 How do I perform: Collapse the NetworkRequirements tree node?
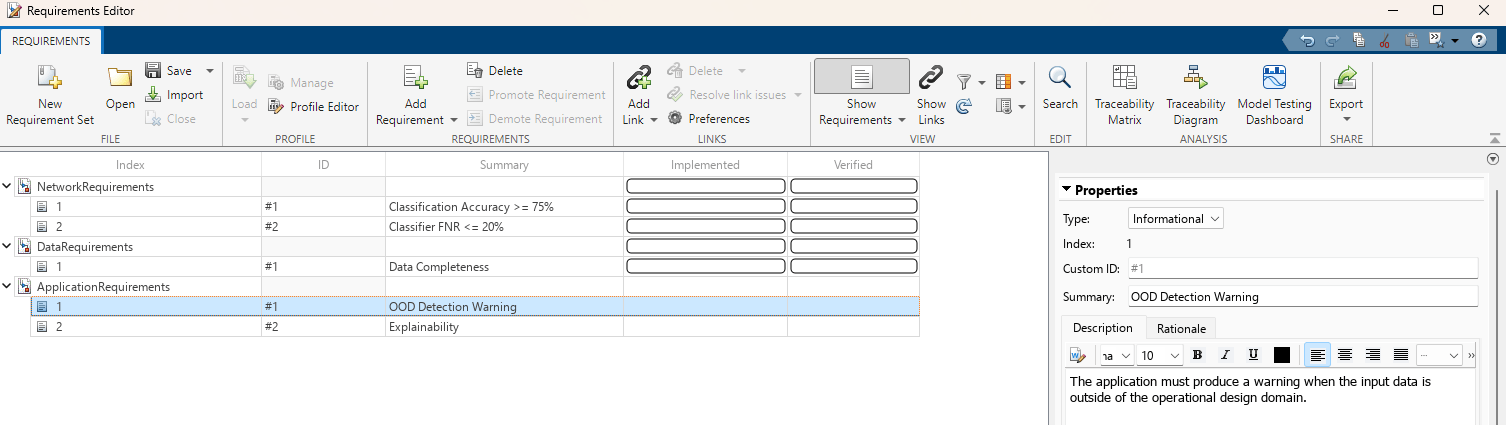pyautogui.click(x=7, y=186)
